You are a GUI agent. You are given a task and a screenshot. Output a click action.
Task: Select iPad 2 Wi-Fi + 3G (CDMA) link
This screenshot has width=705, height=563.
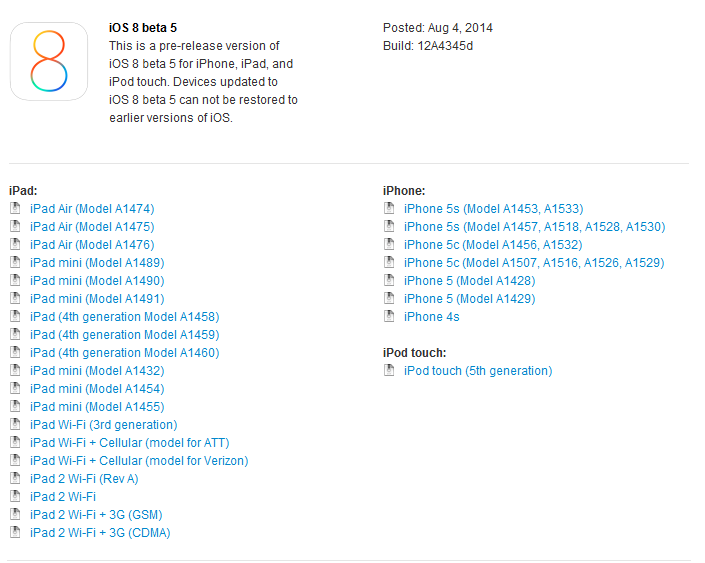[x=100, y=532]
